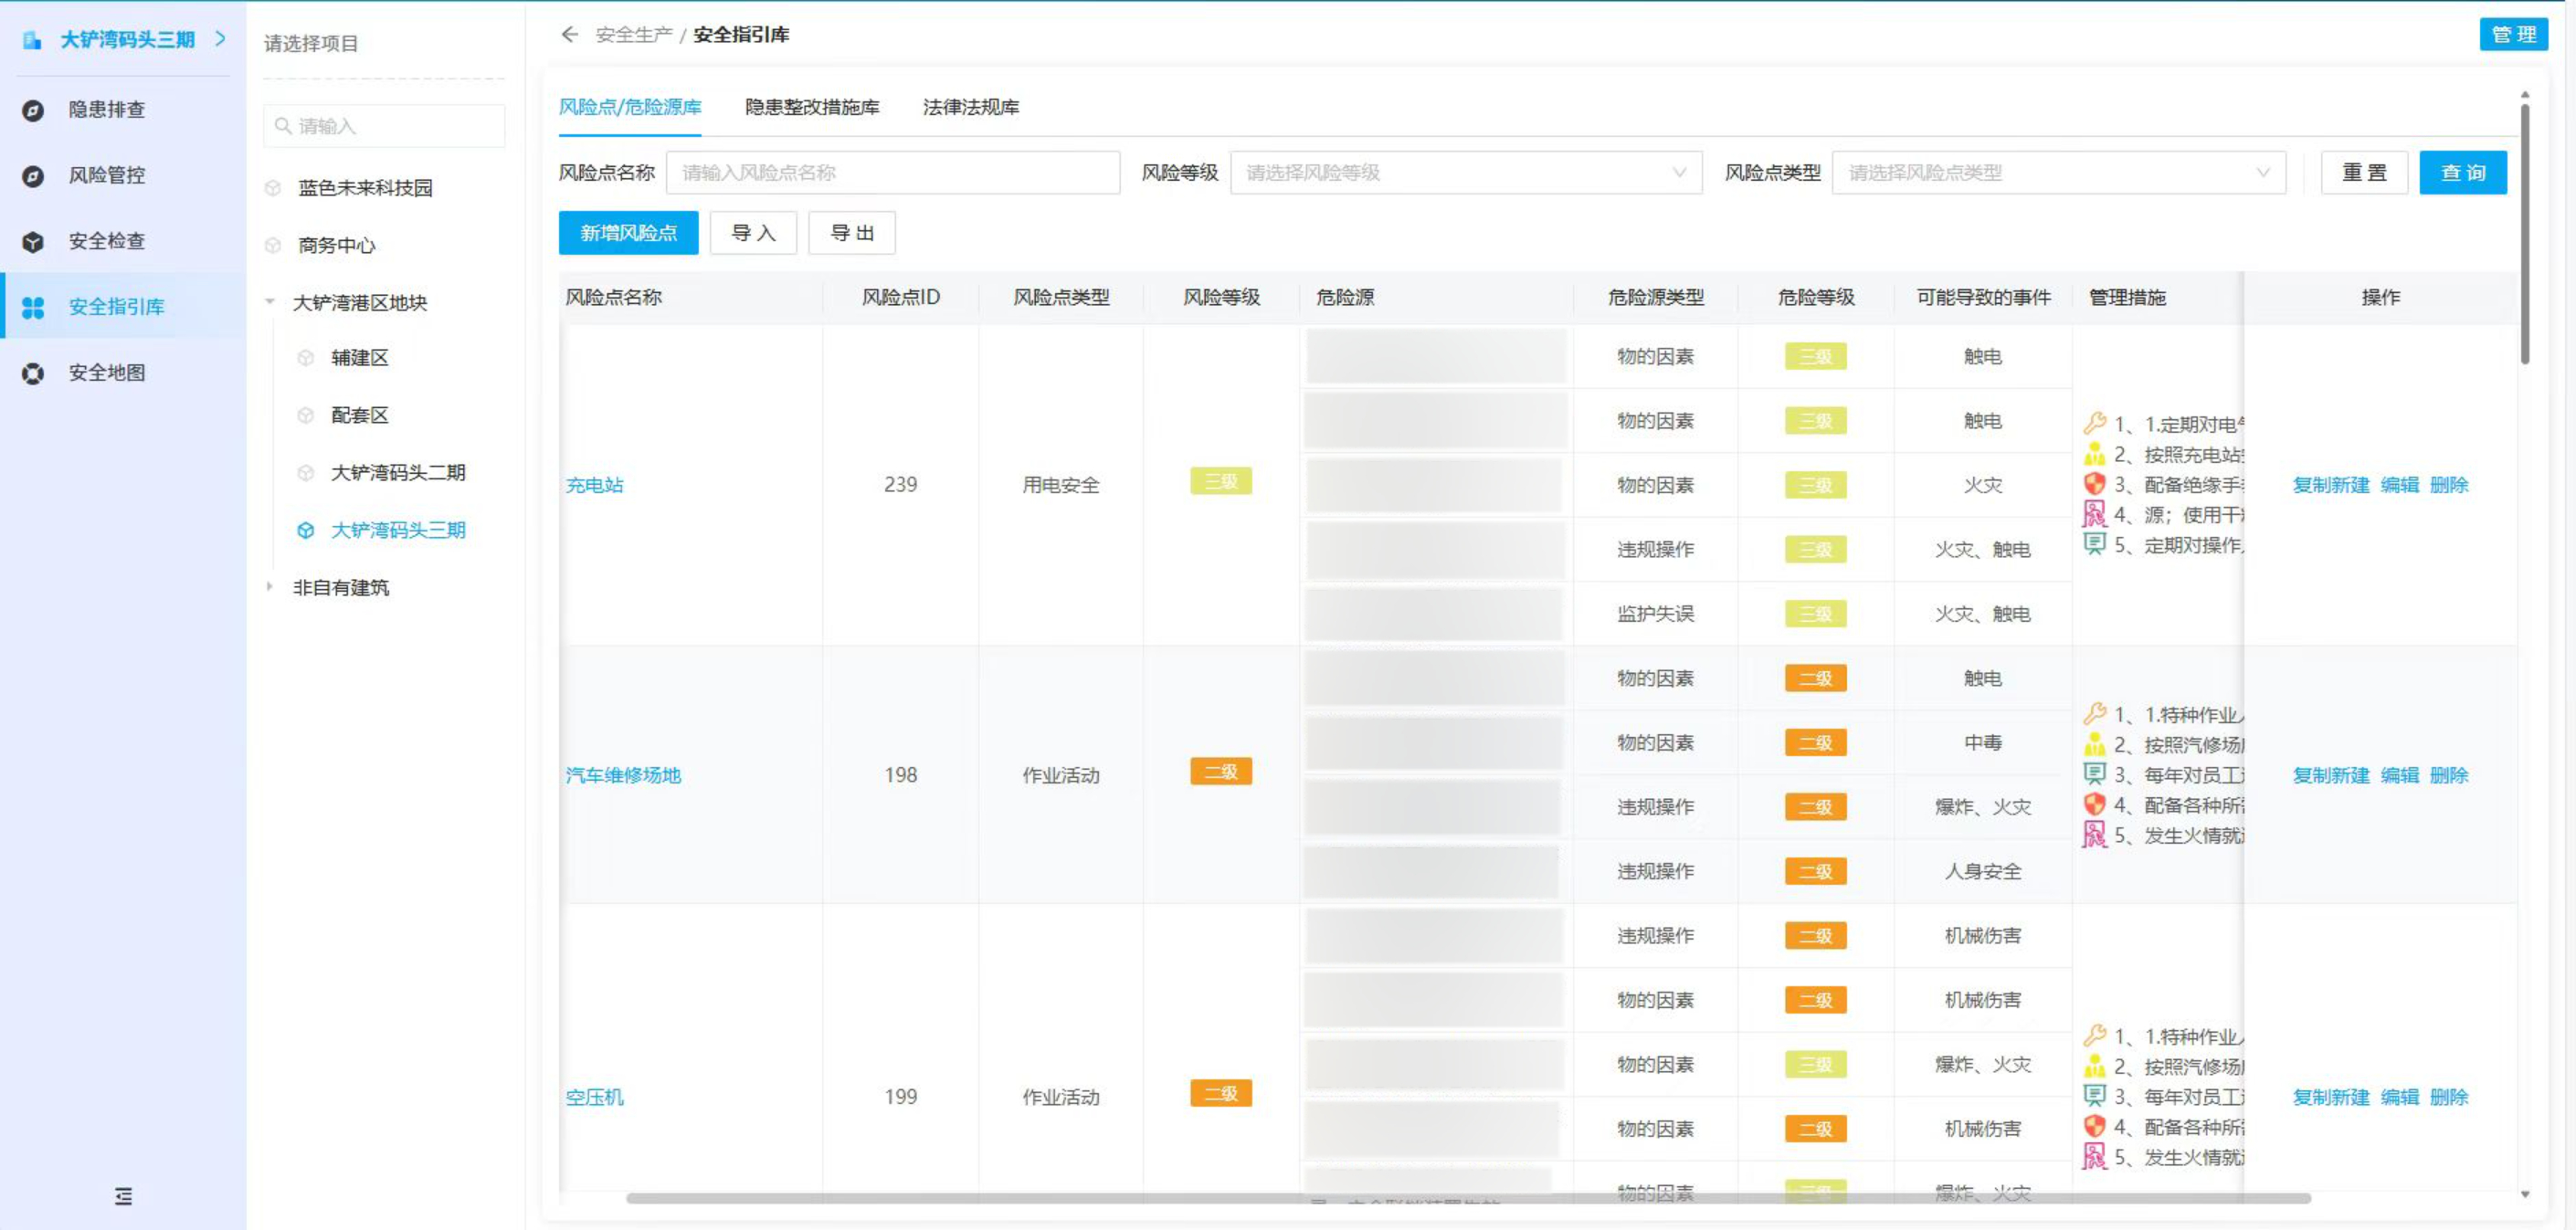The image size is (2576, 1230).
Task: Switch to the 隐患整改措施库 tab
Action: [x=811, y=107]
